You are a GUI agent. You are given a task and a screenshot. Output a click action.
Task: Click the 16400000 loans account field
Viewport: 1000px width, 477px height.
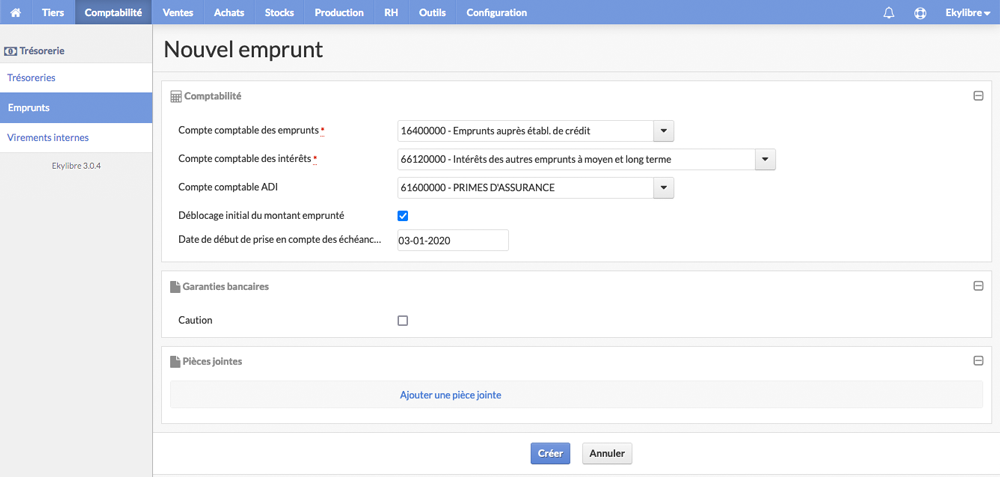point(526,131)
